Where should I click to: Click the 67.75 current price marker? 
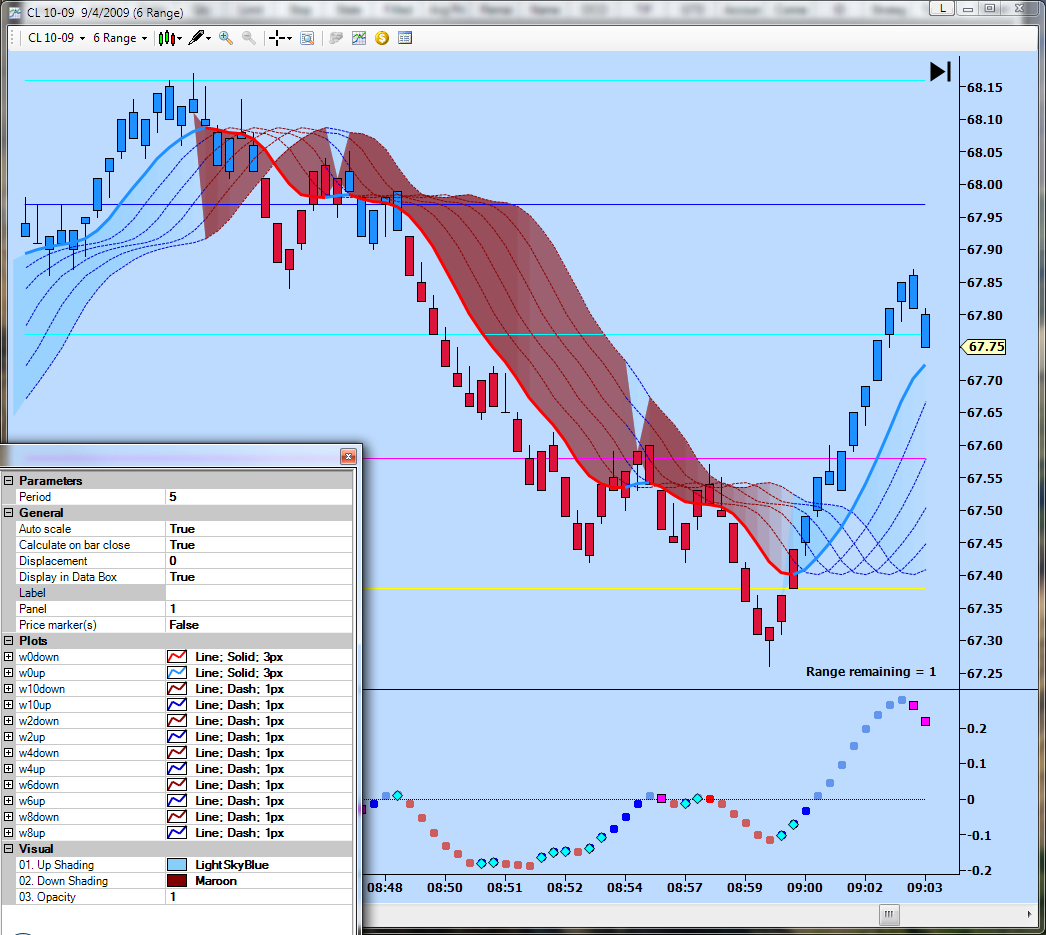click(x=984, y=347)
